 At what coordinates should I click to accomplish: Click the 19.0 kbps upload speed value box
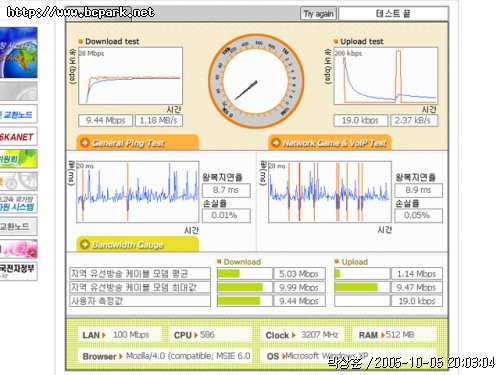tap(361, 120)
